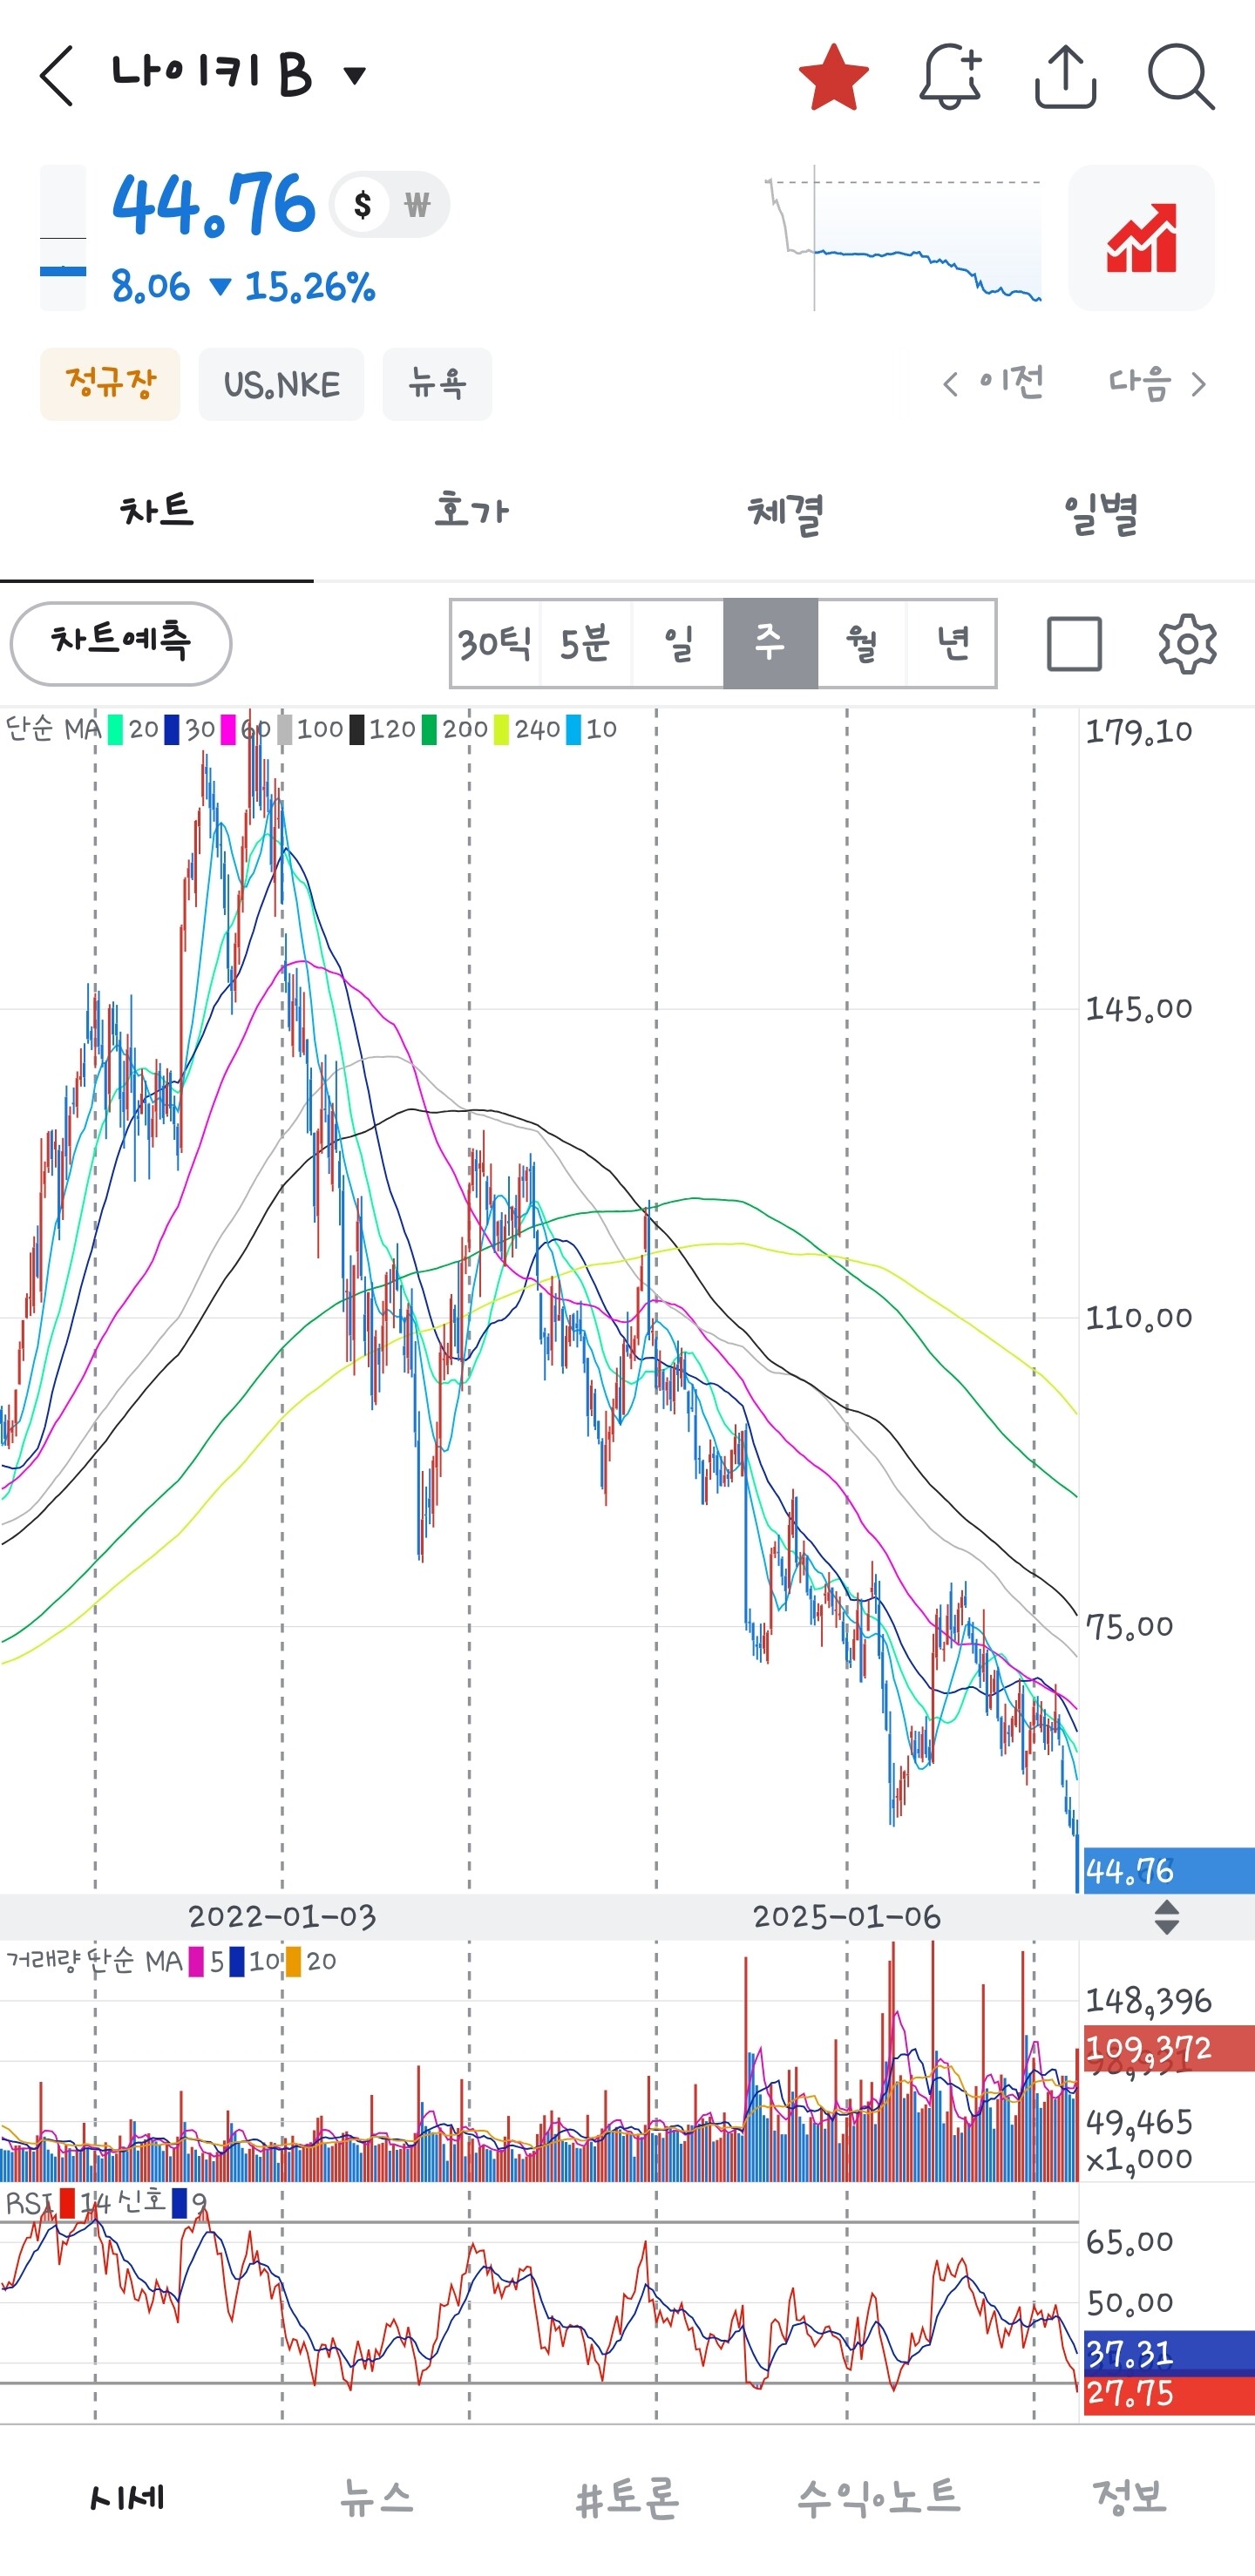Tap the MA 200 green color swatch
The image size is (1255, 2576).
pyautogui.click(x=429, y=729)
